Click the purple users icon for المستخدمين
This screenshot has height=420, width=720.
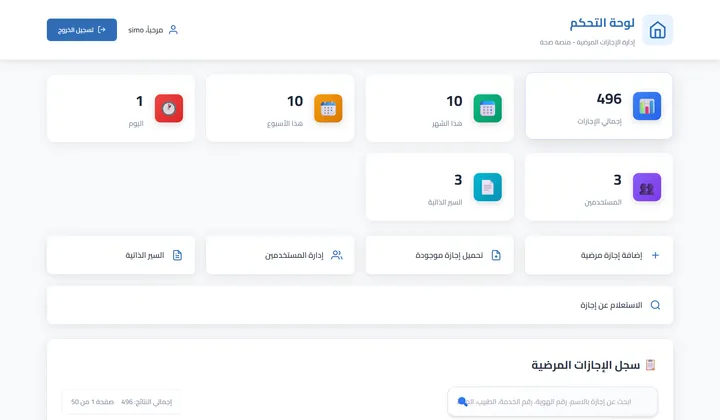(x=647, y=187)
